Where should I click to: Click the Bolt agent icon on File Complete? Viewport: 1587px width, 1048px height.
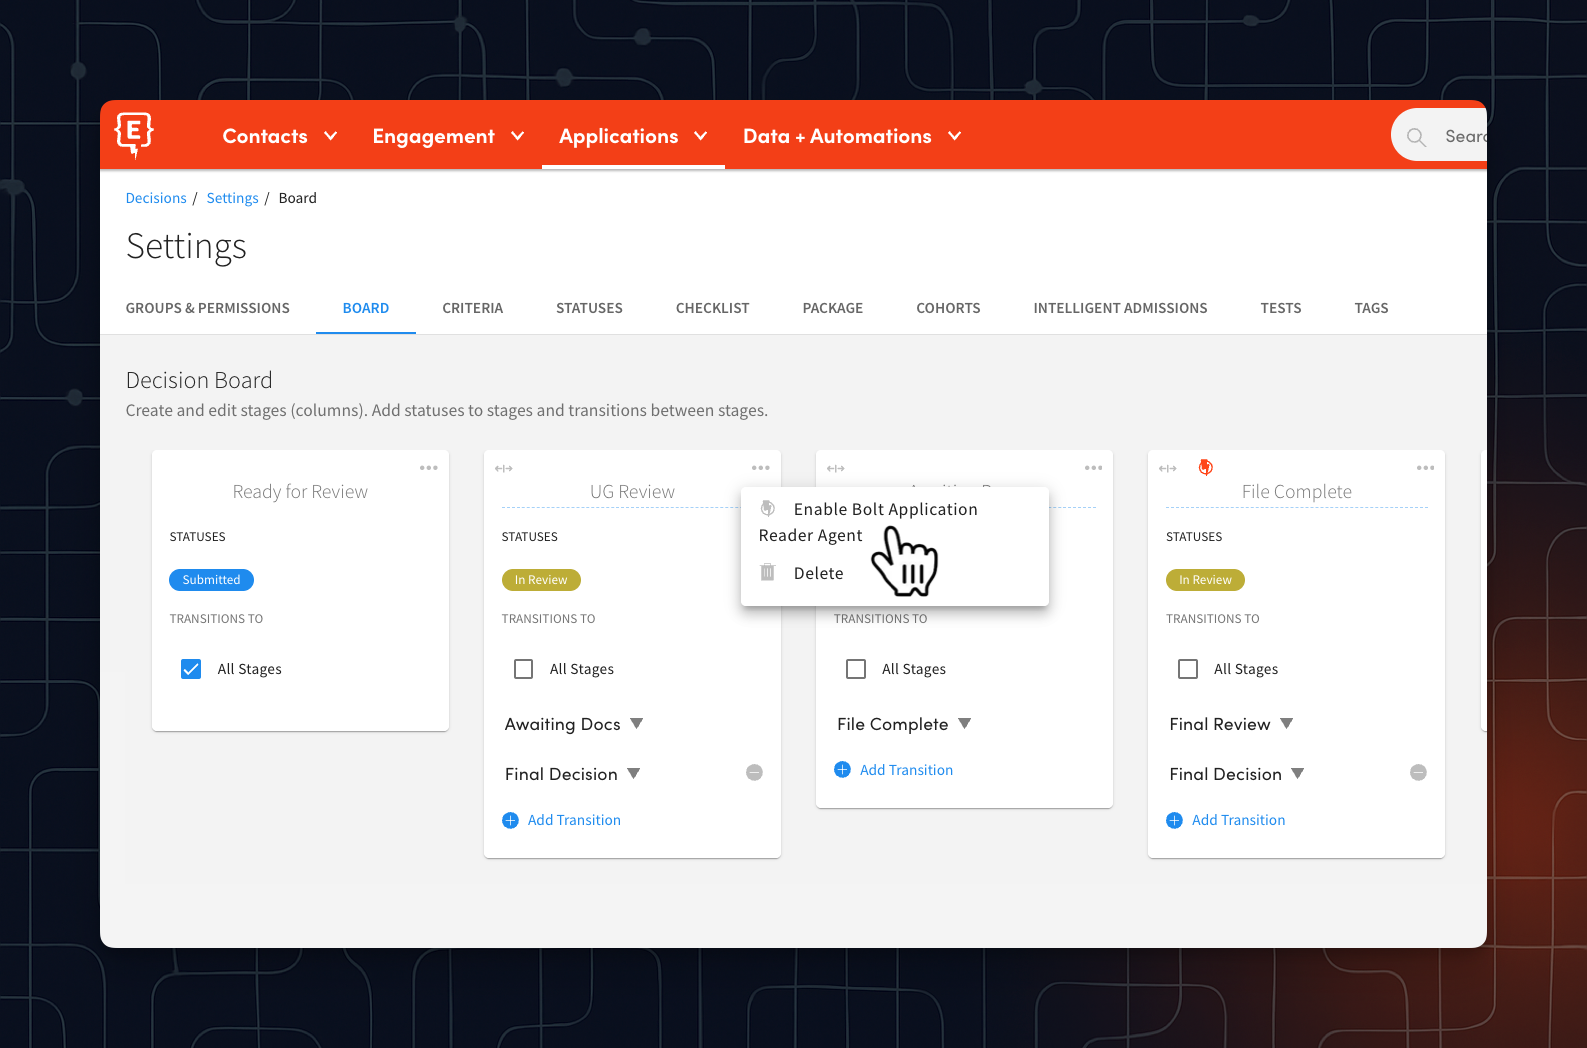[1206, 467]
